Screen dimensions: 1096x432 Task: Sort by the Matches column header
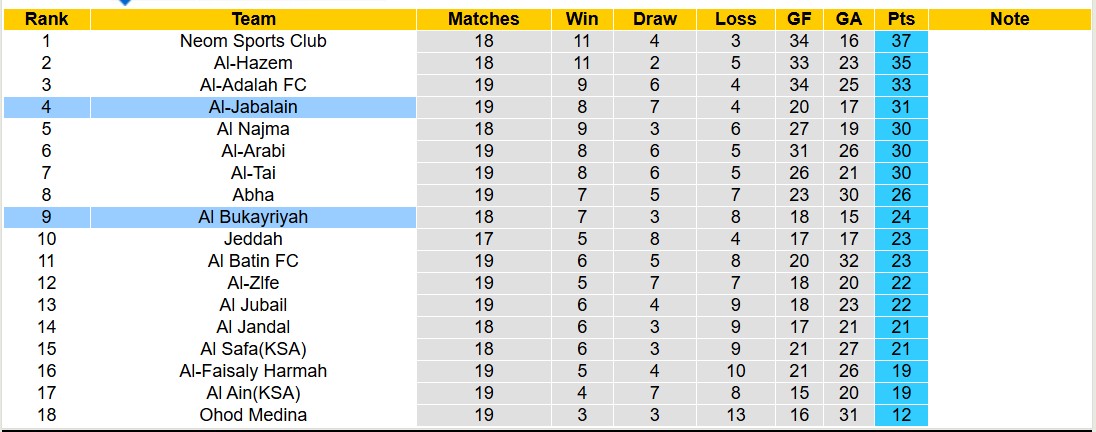click(x=484, y=19)
